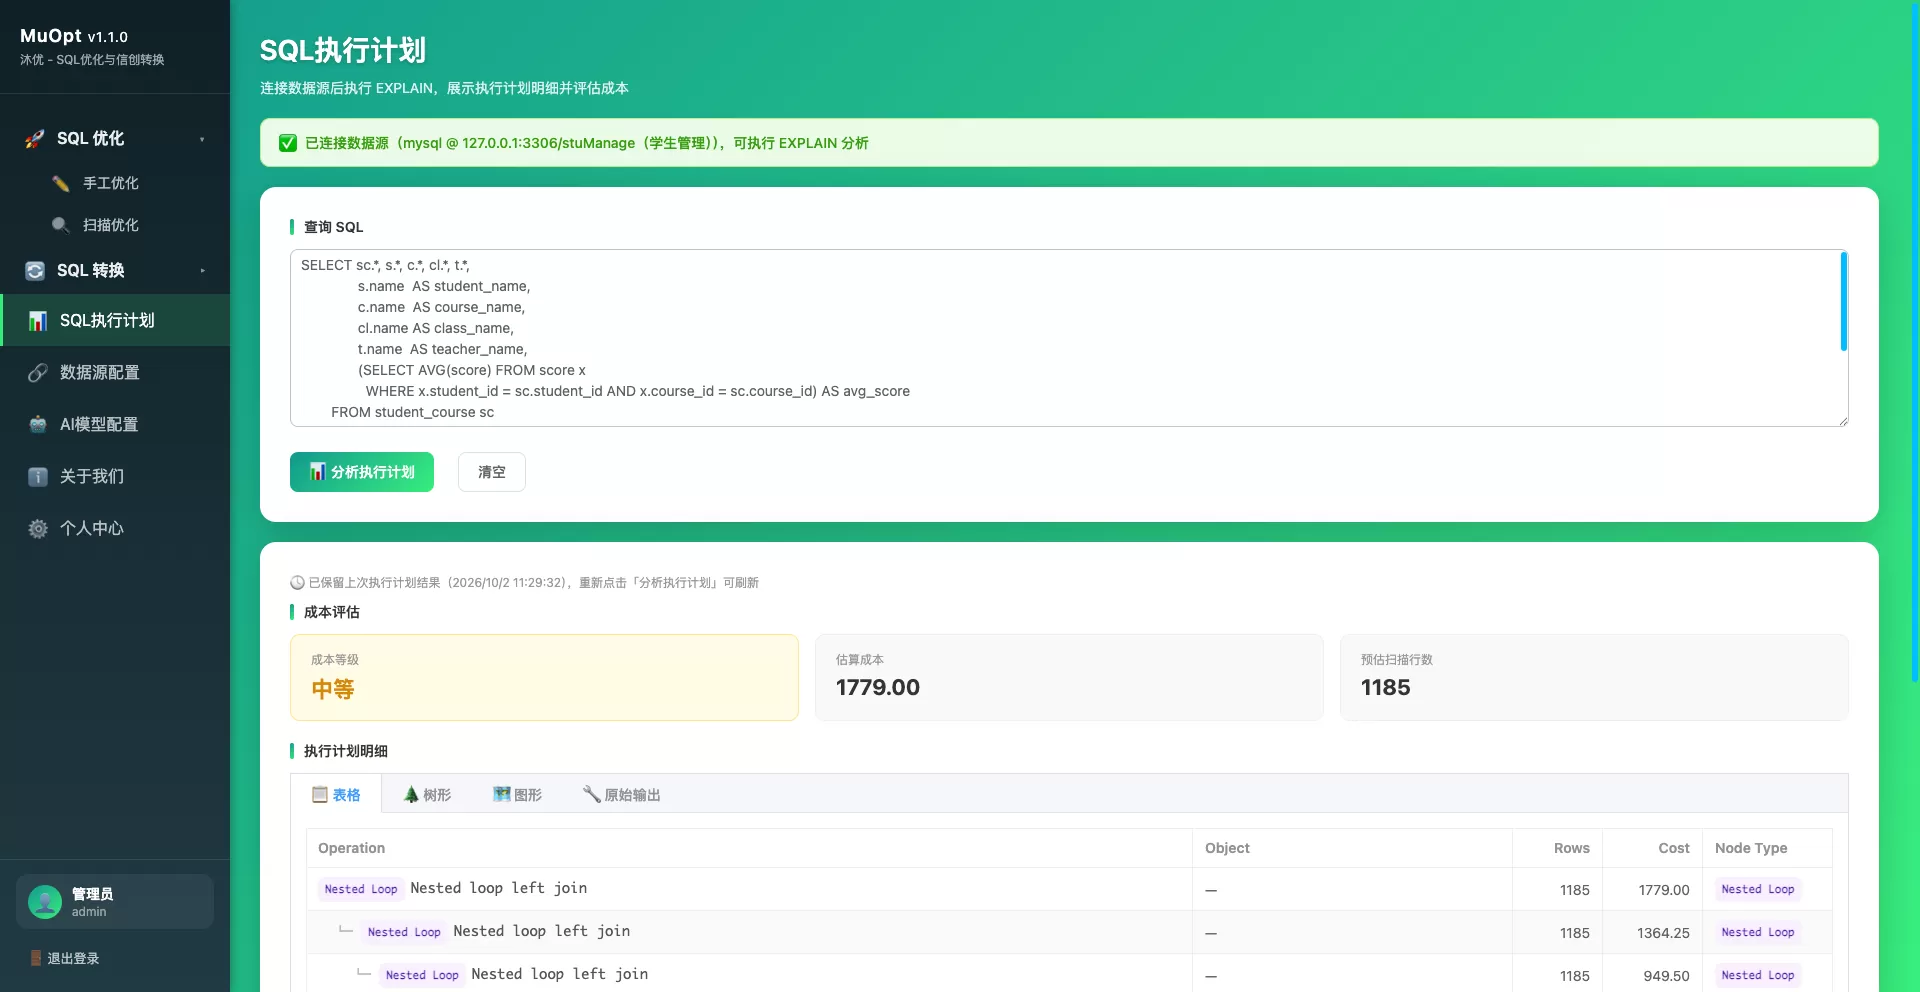
Task: Switch to the 树形 tab
Action: 427,794
